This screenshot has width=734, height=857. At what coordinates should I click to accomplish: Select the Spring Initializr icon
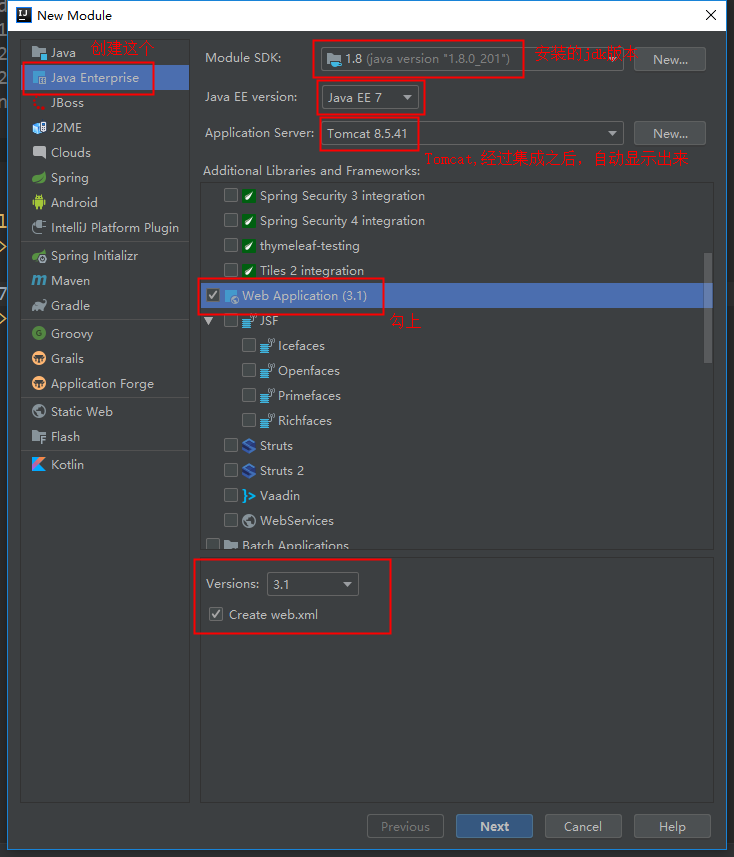coord(39,256)
